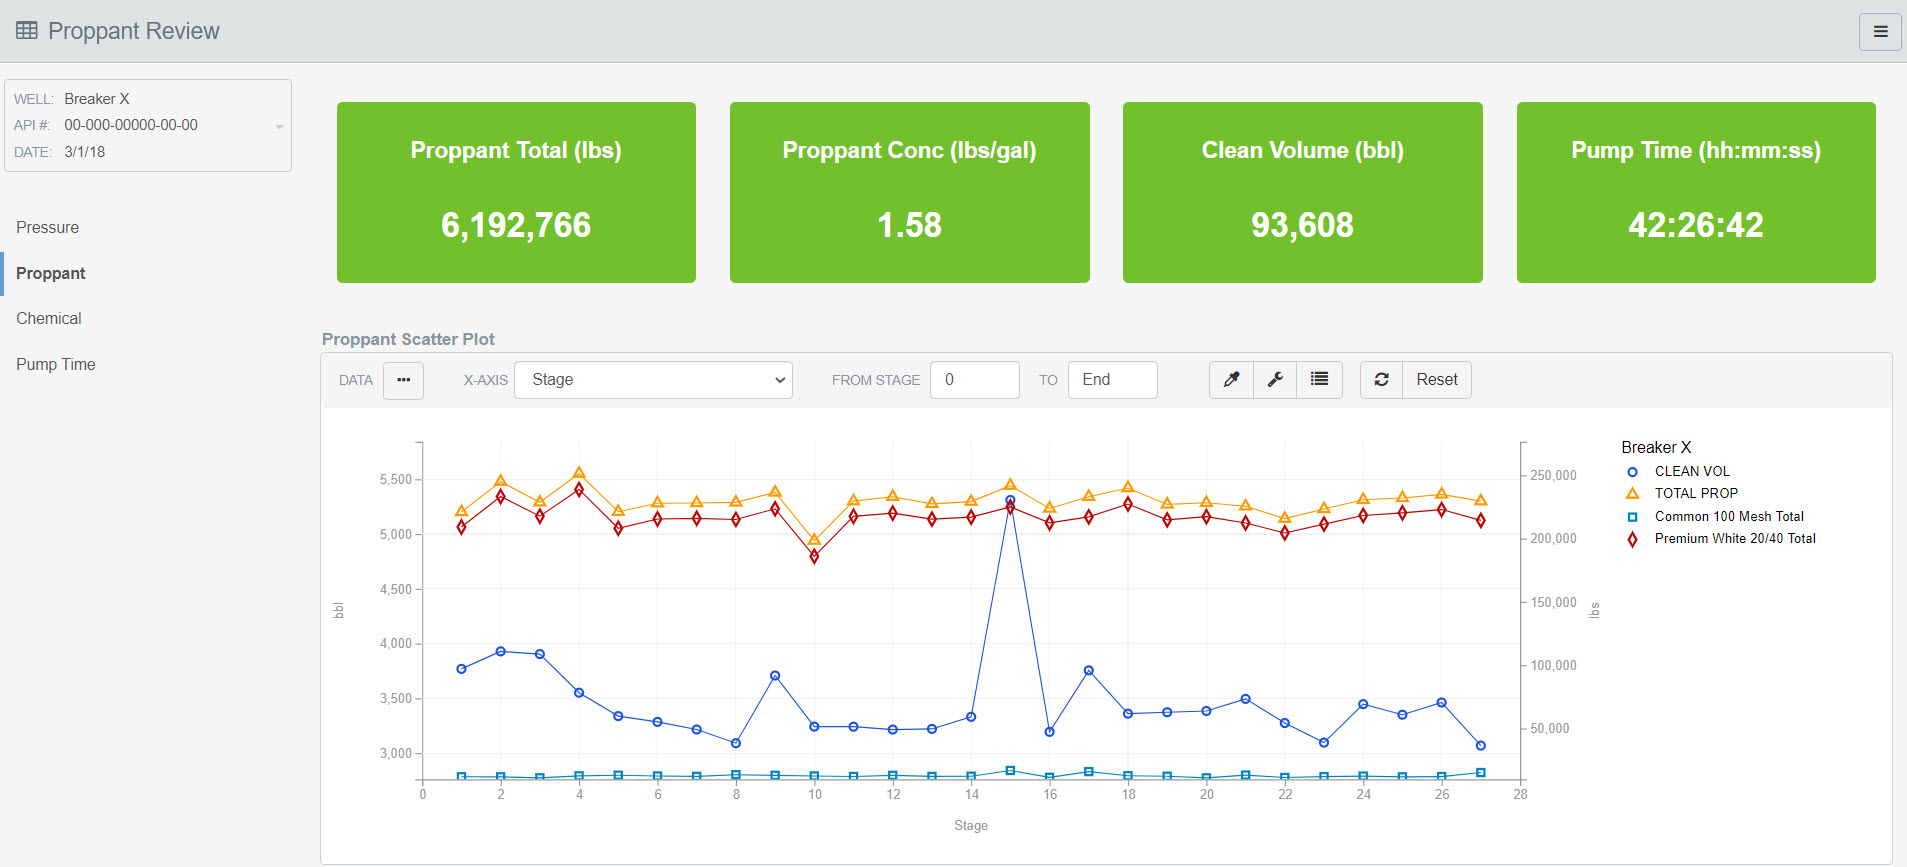
Task: Click the Proppant Review table icon
Action: tap(27, 31)
